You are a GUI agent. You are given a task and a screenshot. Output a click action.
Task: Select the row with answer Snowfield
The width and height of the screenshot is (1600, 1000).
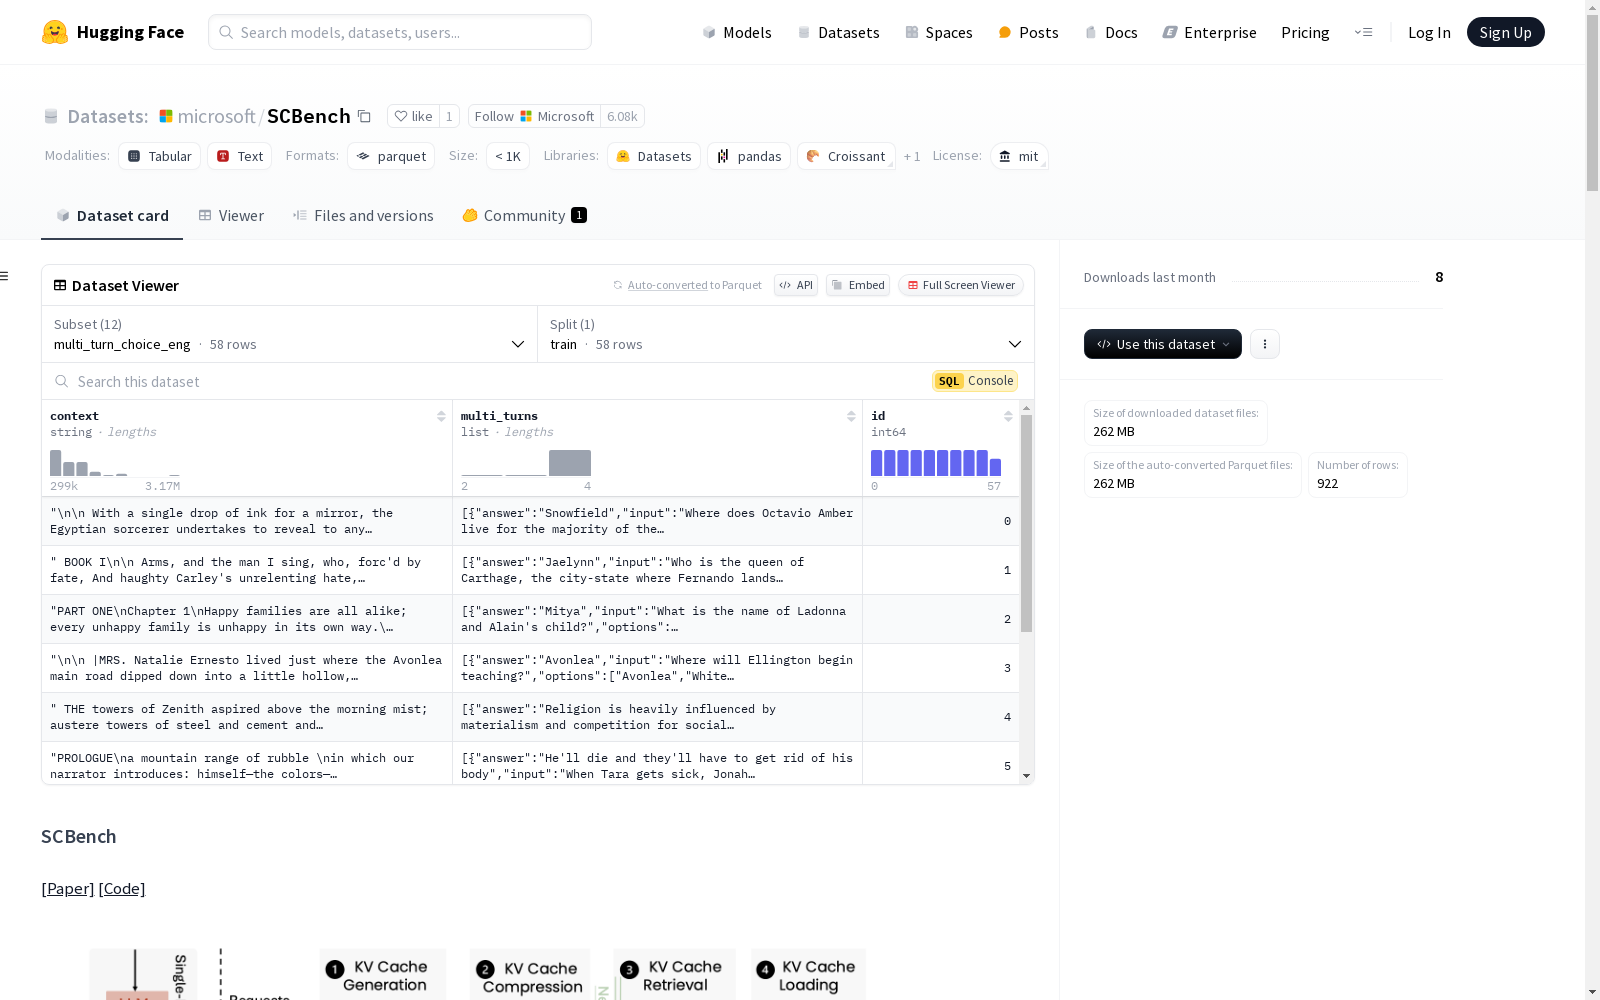531,521
